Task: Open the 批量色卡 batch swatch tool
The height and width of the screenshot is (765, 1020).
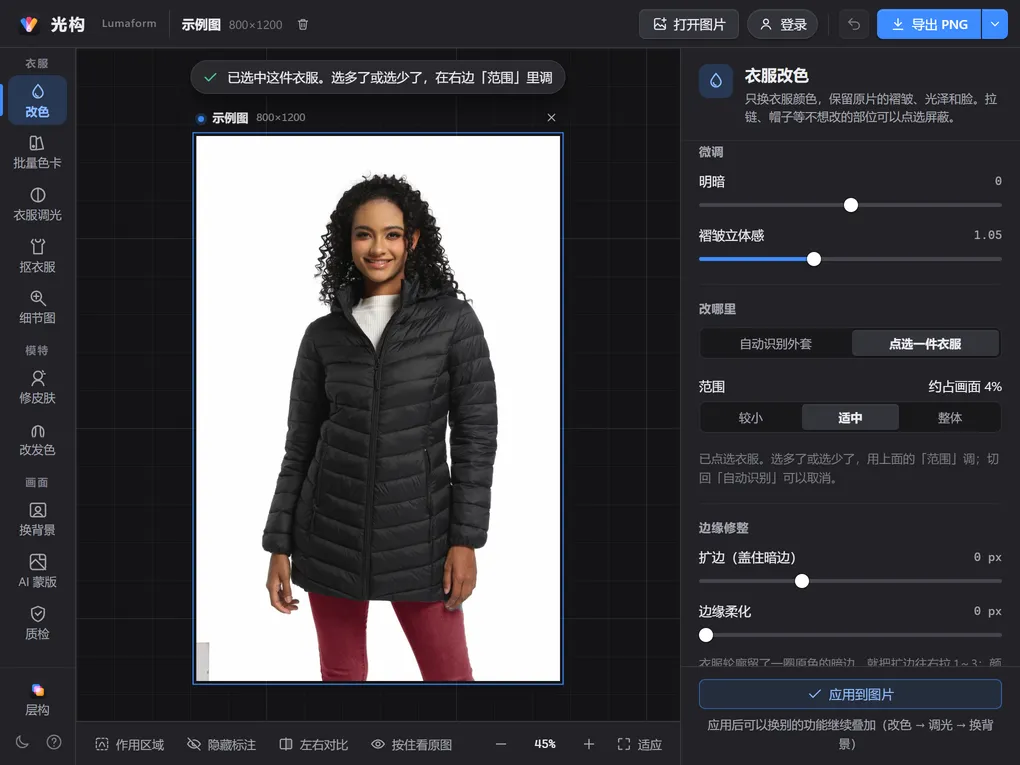Action: point(37,152)
